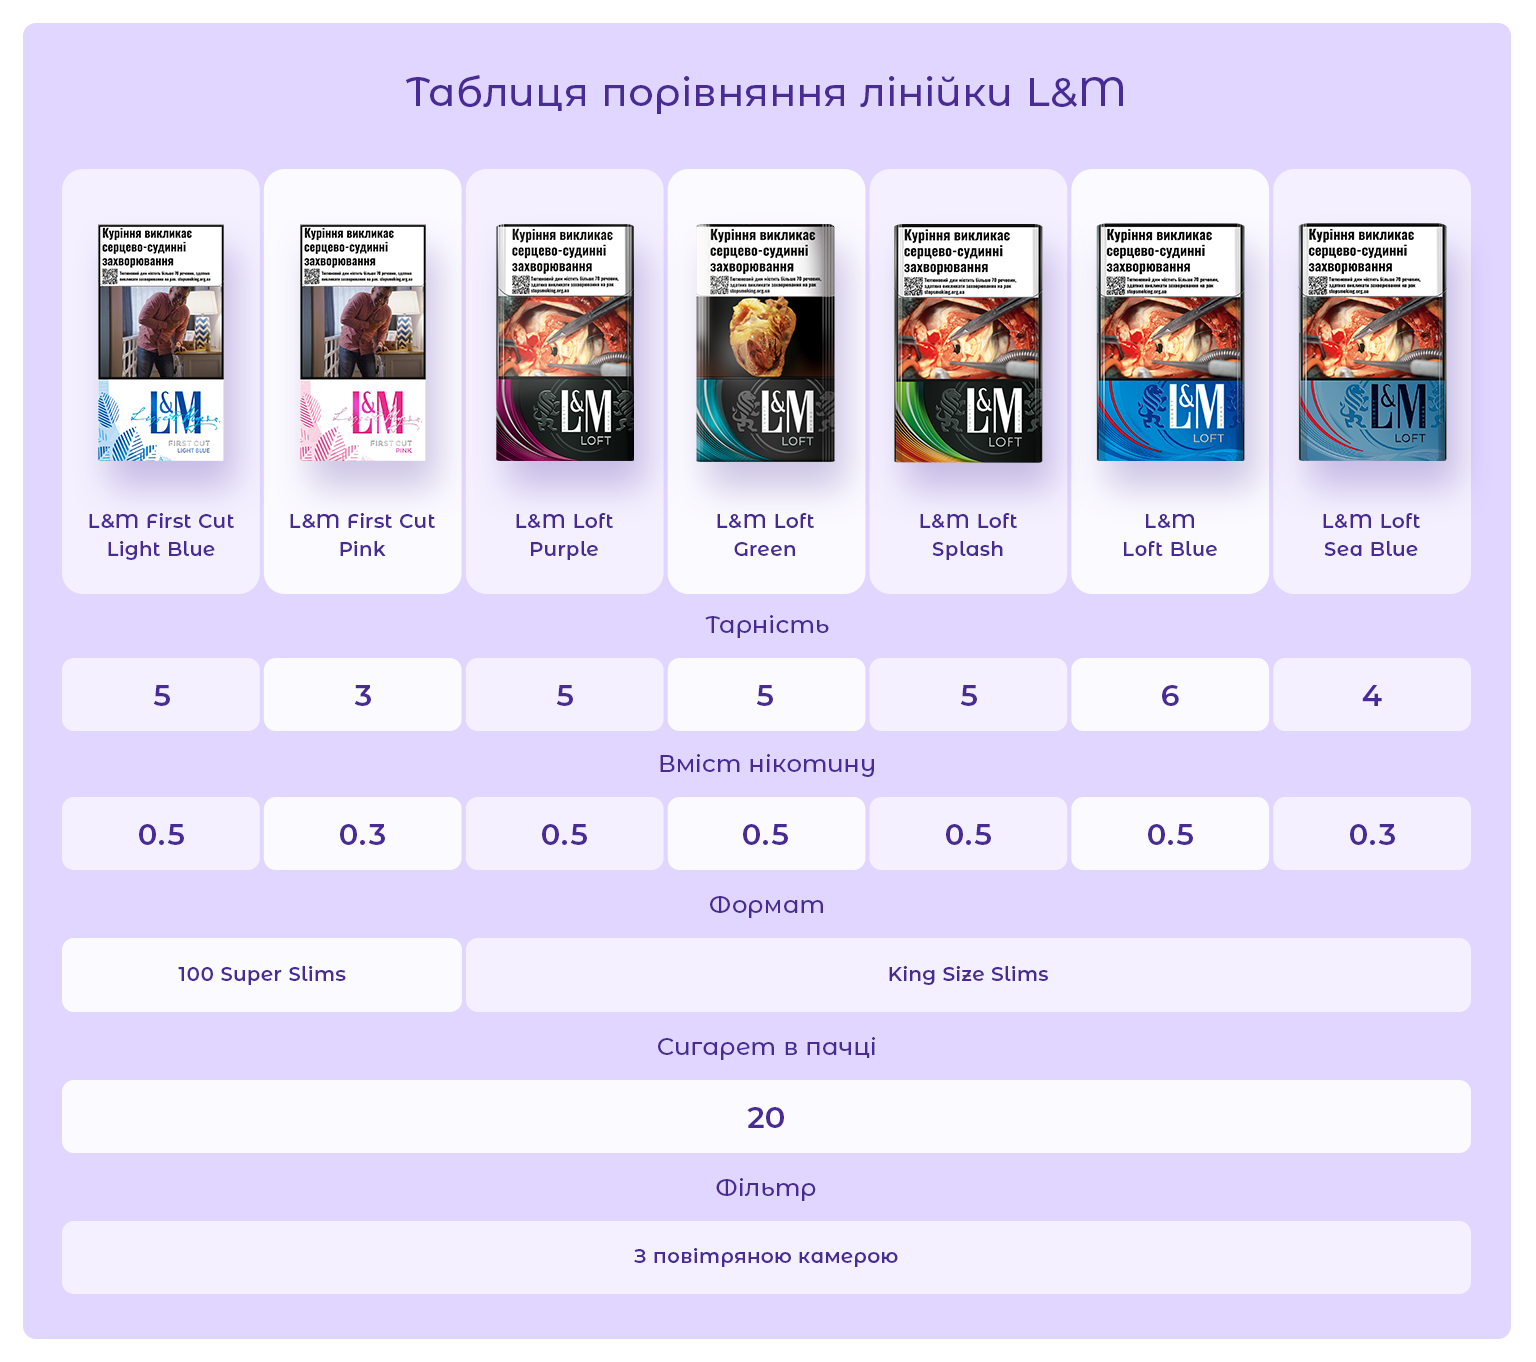Click the "Вміст нікотину" section heading
The height and width of the screenshot is (1362, 1536).
[767, 764]
